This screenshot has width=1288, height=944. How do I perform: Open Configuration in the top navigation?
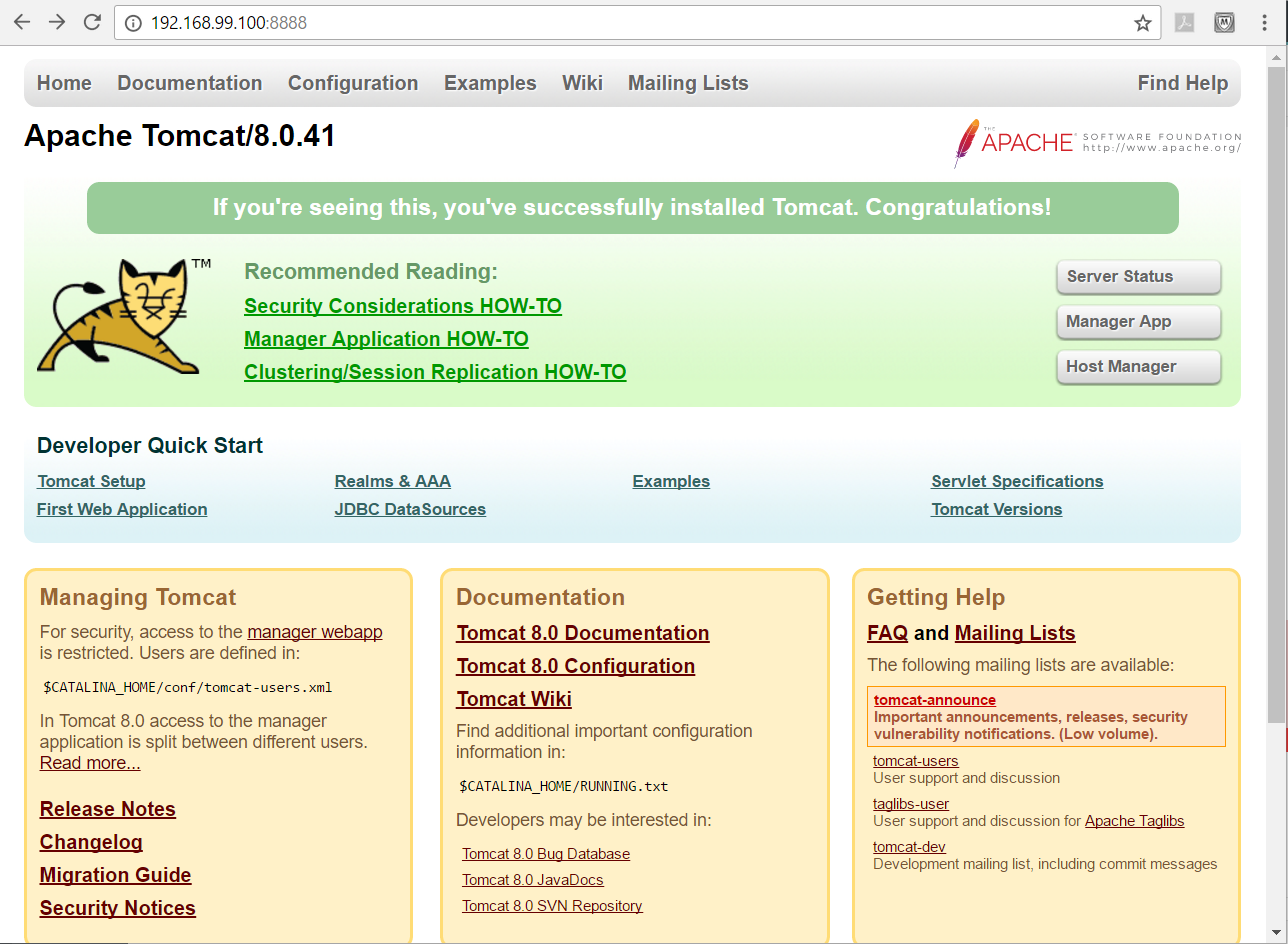tap(353, 83)
